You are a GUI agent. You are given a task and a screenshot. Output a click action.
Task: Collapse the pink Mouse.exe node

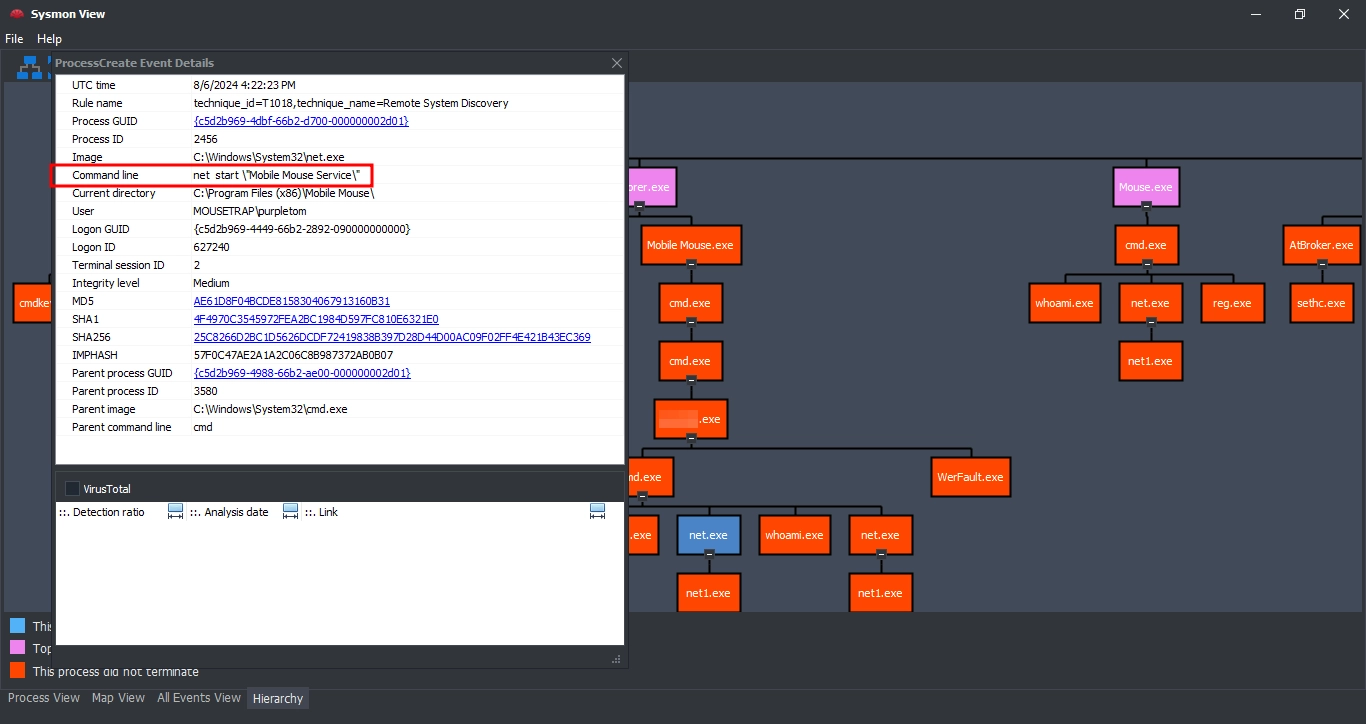[1147, 206]
